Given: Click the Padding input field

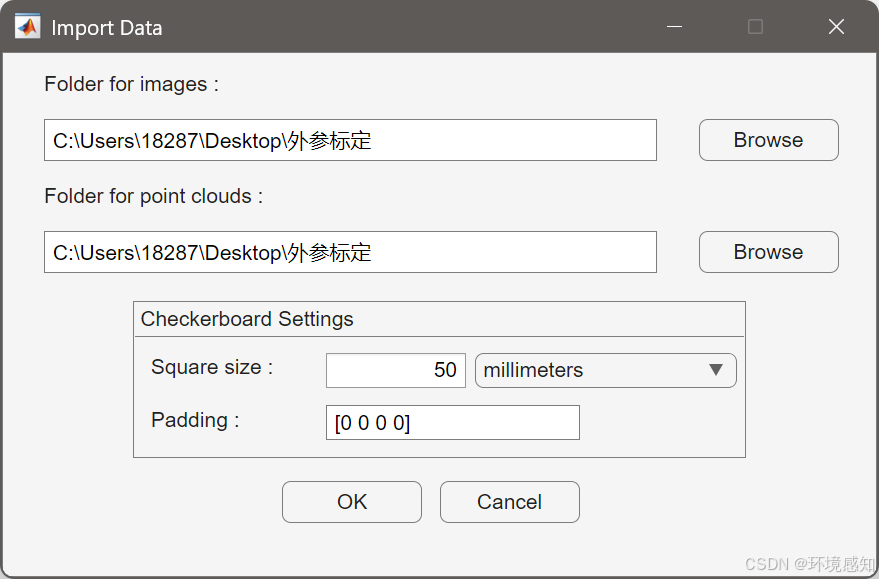Looking at the screenshot, I should [452, 423].
